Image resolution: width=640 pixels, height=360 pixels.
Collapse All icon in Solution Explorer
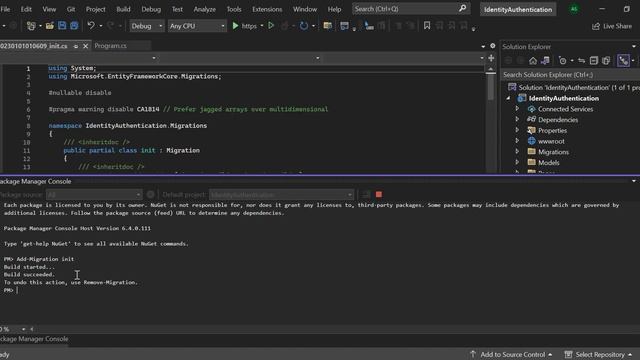[594, 61]
